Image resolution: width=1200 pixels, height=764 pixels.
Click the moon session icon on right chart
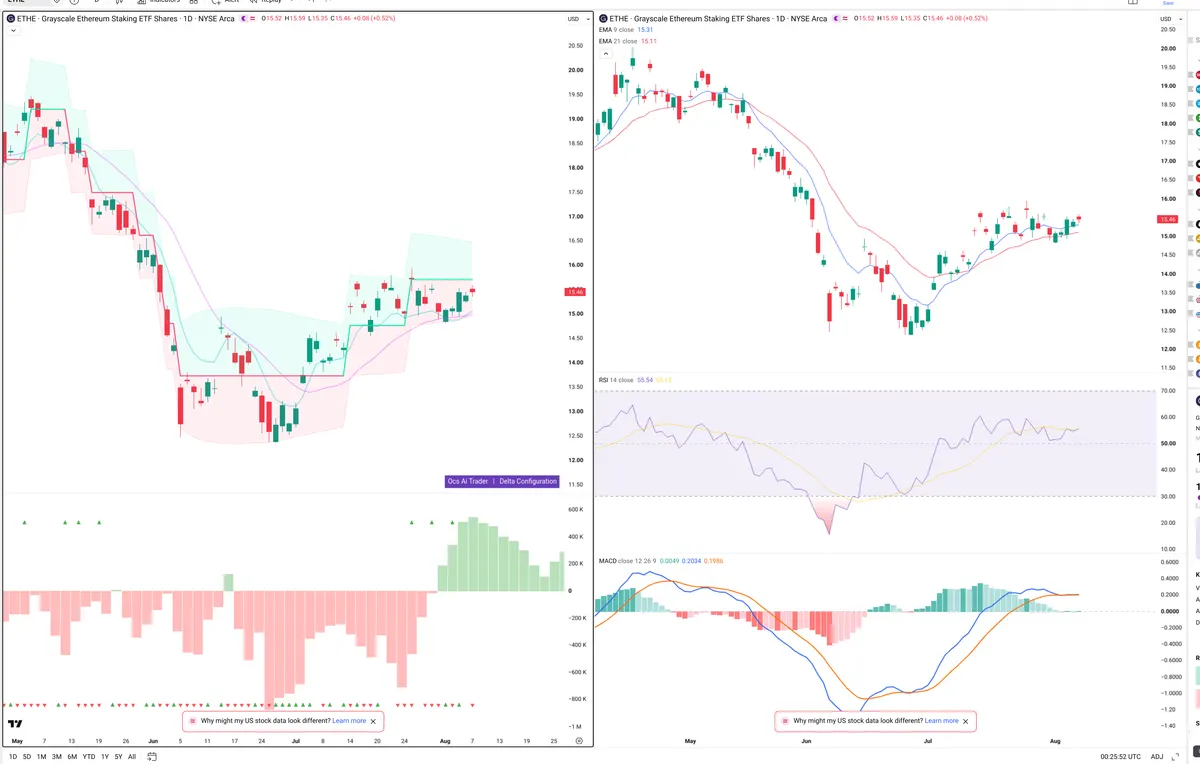[x=836, y=18]
